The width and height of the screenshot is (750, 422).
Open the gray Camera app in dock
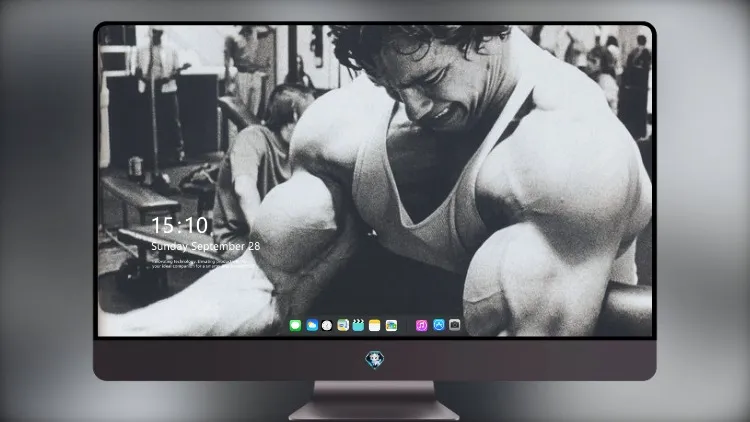click(454, 325)
